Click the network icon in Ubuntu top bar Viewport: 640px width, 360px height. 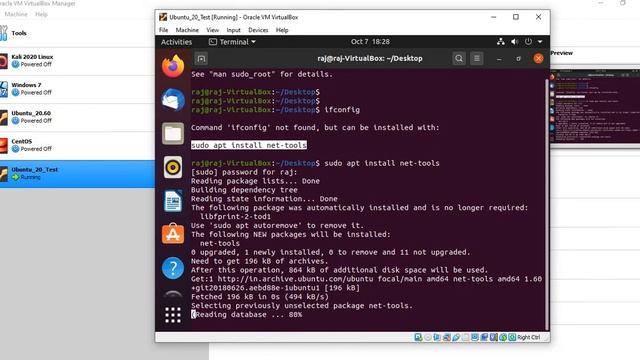[501, 42]
